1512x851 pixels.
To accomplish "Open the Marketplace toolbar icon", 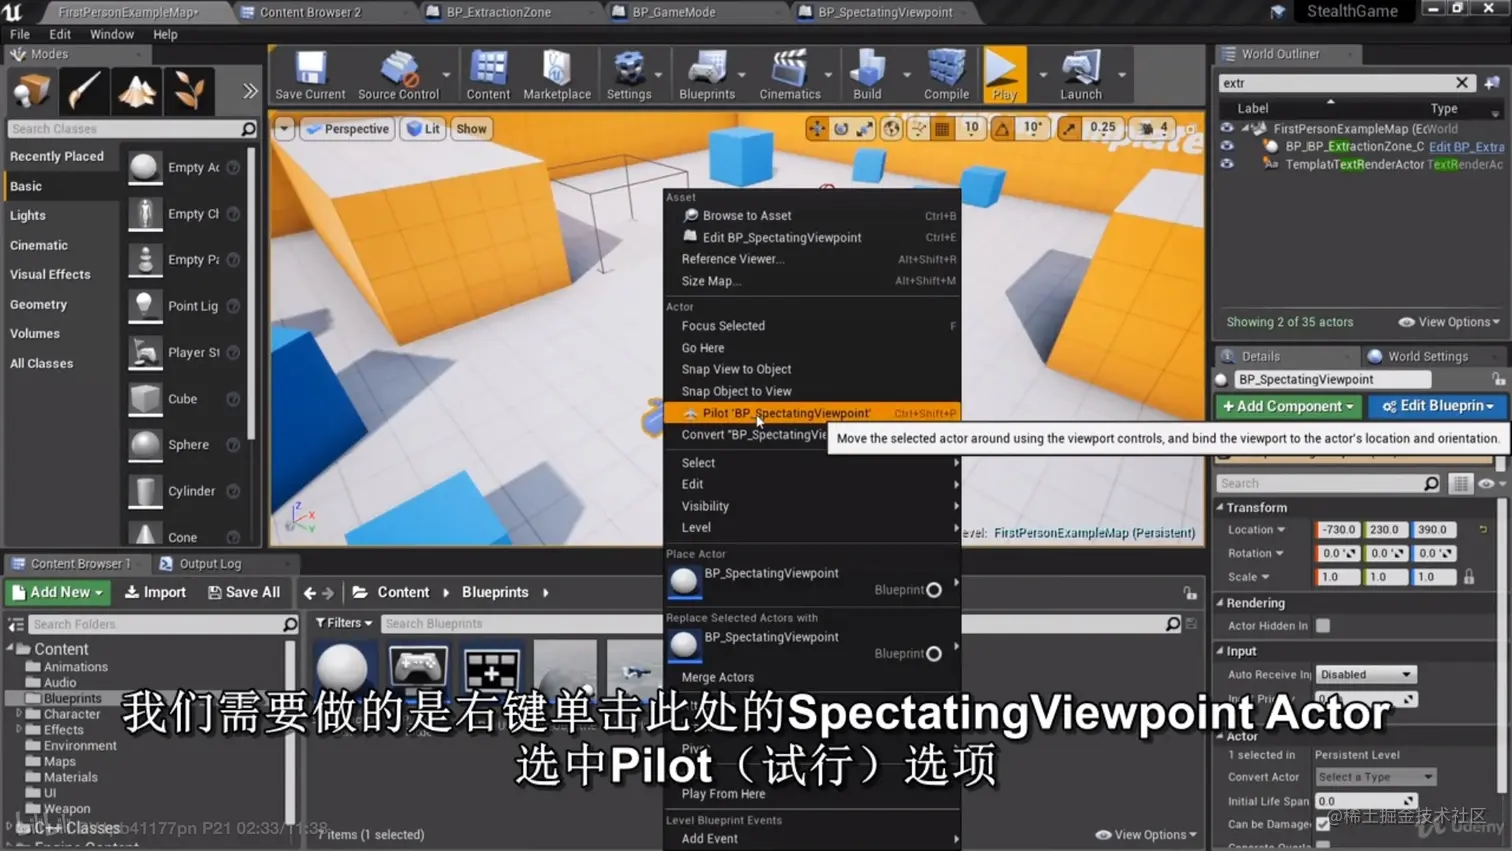I will (x=557, y=75).
